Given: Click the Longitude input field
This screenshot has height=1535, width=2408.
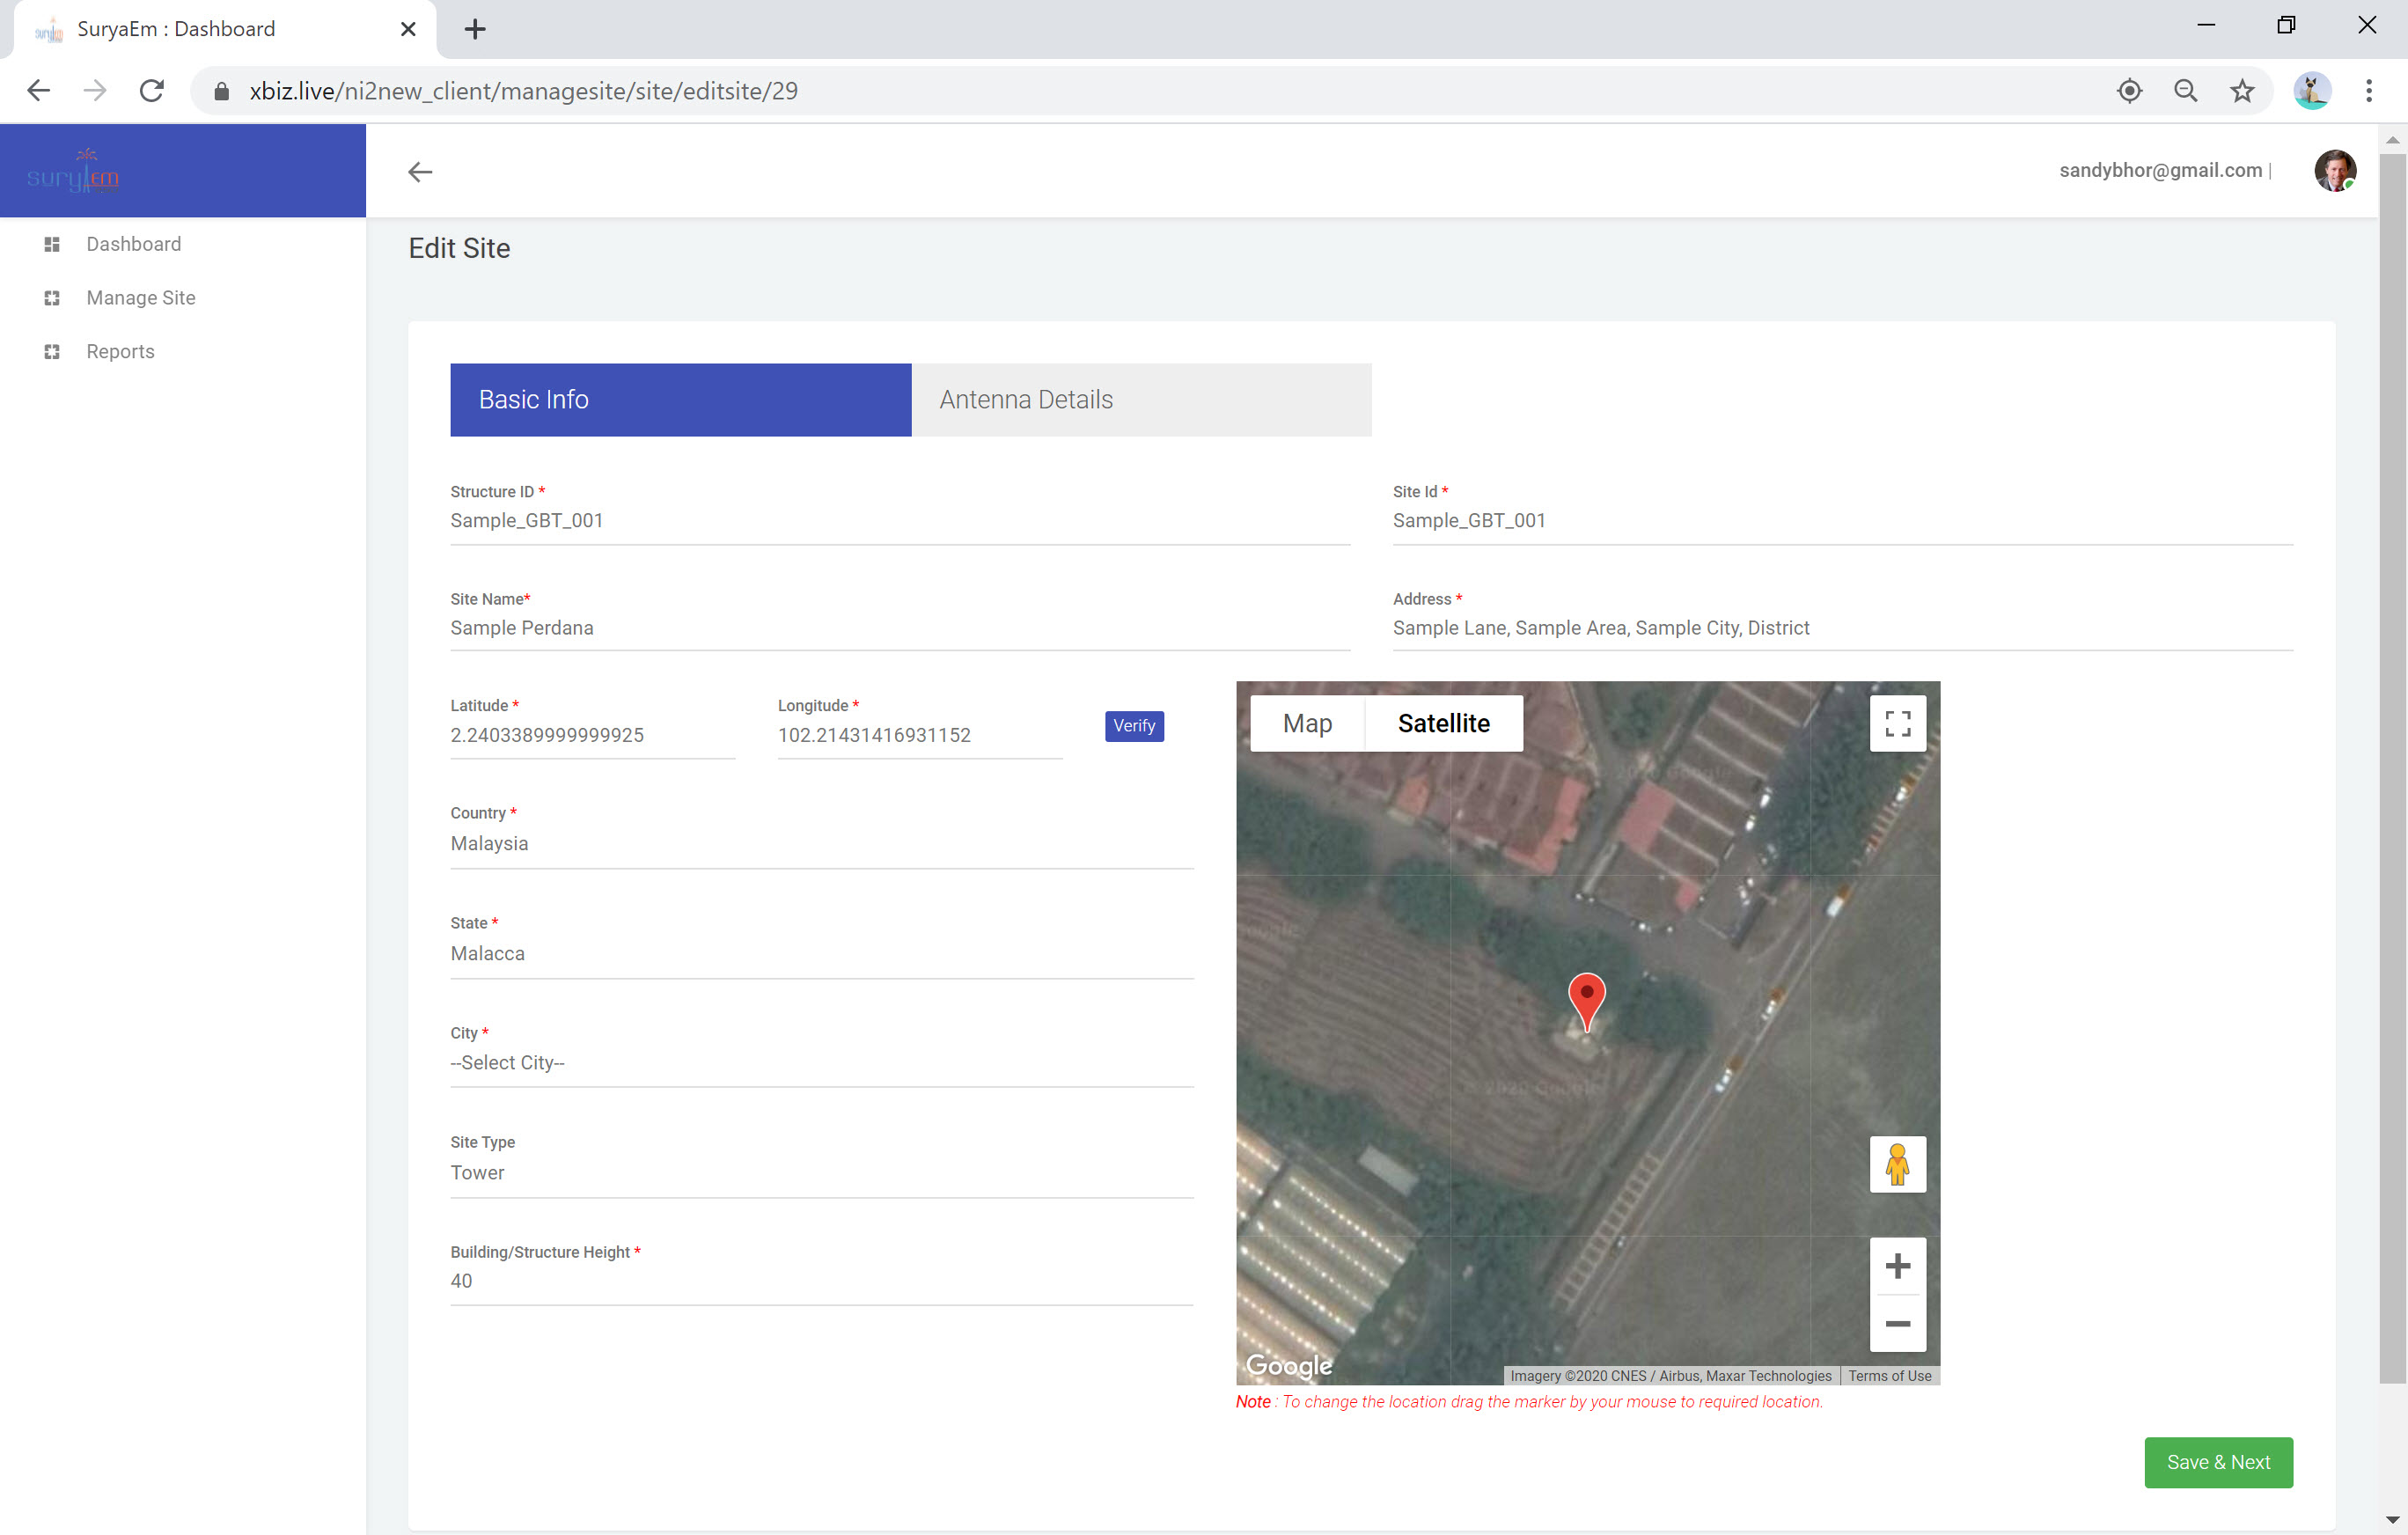Looking at the screenshot, I should tap(919, 736).
